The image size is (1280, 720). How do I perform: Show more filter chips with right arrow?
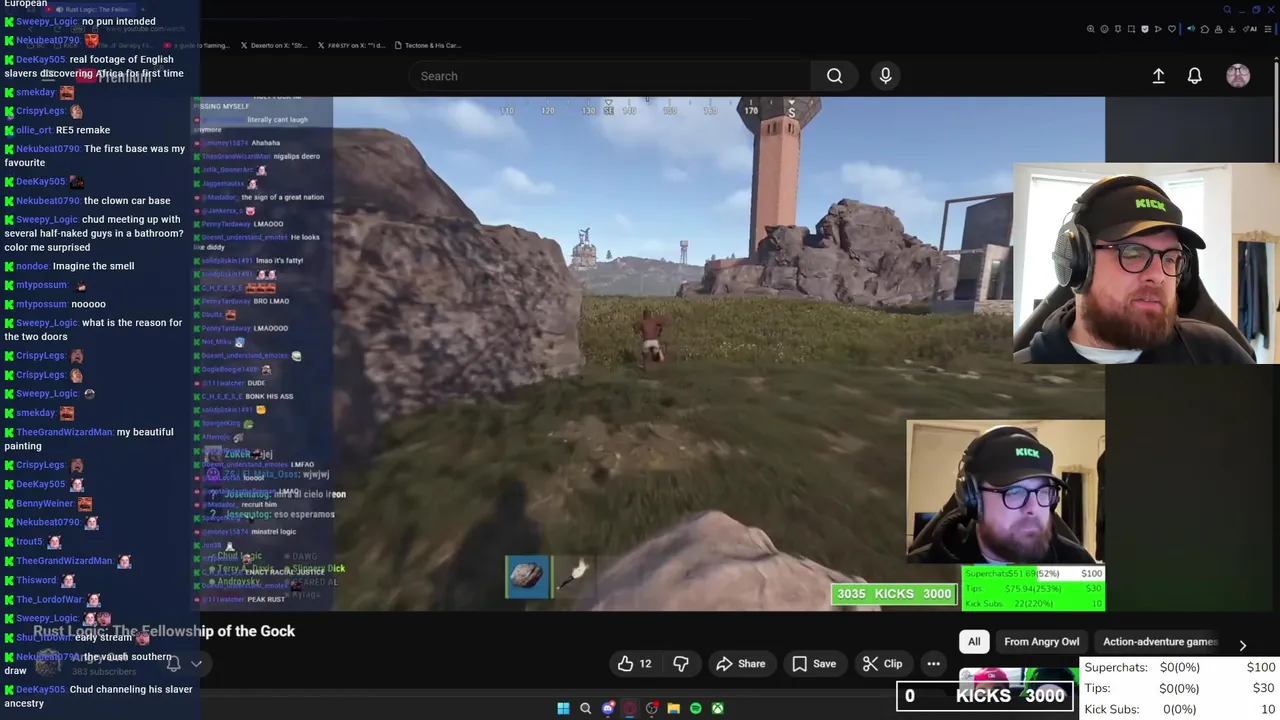[x=1242, y=645]
